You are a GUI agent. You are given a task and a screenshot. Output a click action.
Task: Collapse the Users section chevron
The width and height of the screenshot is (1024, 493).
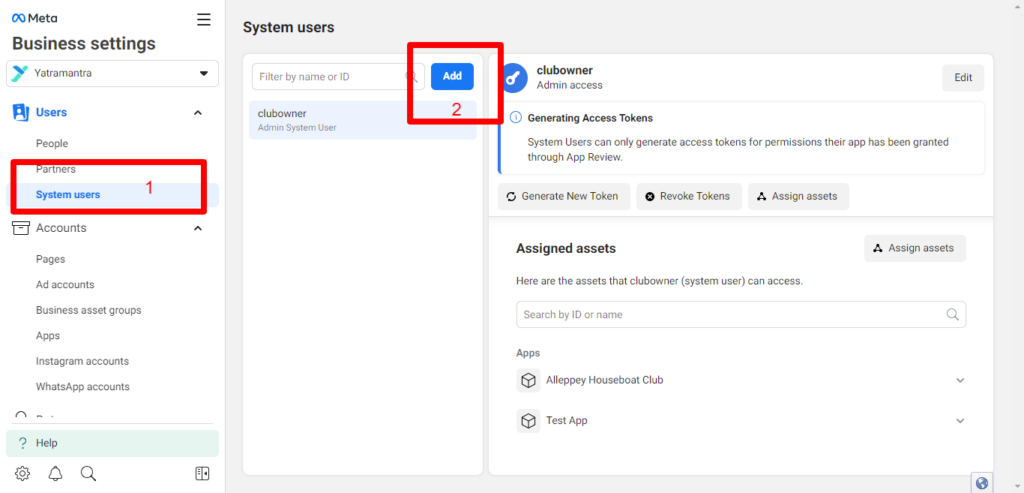199,113
